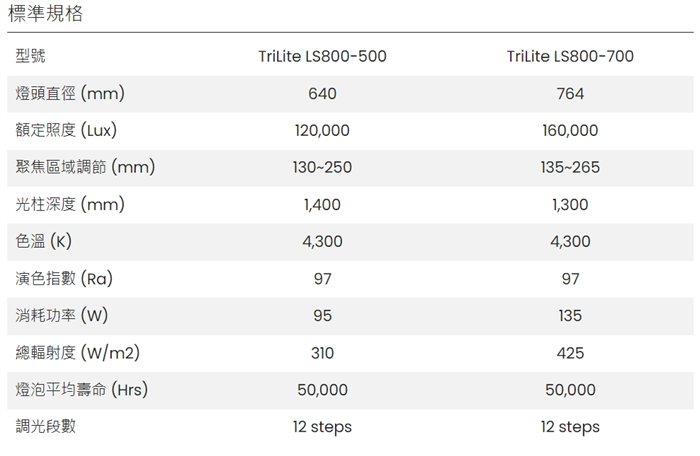Select the 型號 row label
Image resolution: width=700 pixels, height=456 pixels.
pyautogui.click(x=30, y=56)
